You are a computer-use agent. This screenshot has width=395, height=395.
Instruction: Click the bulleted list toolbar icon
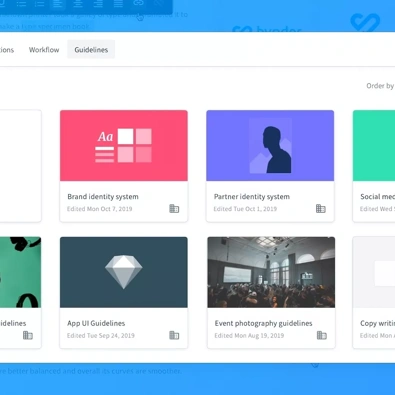pyautogui.click(x=21, y=4)
